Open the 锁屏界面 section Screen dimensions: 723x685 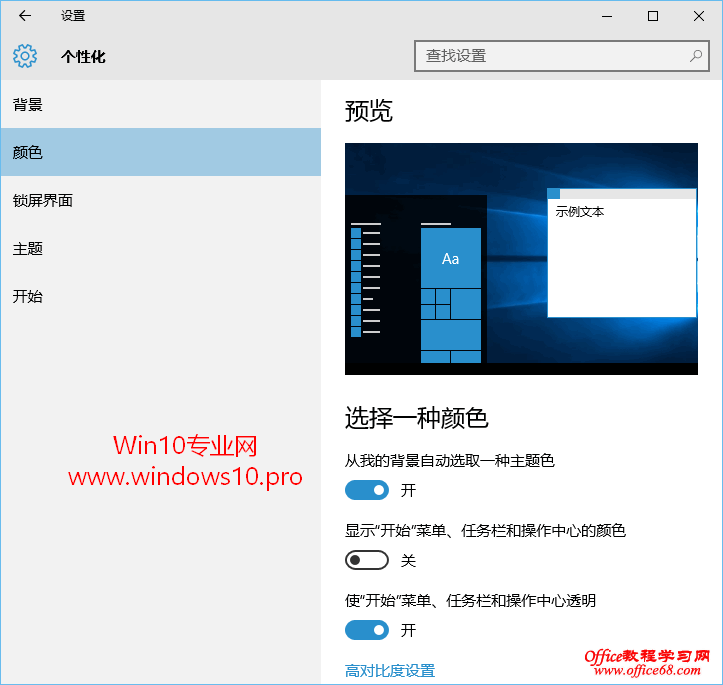coord(160,200)
